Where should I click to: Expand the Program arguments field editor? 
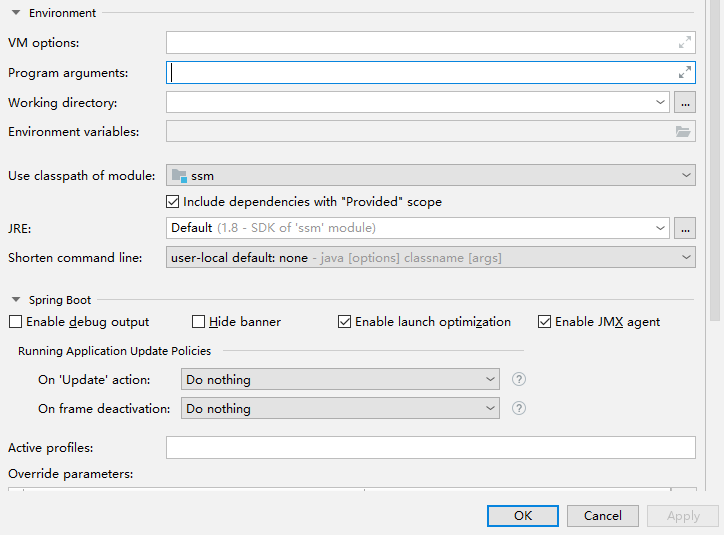coord(685,72)
